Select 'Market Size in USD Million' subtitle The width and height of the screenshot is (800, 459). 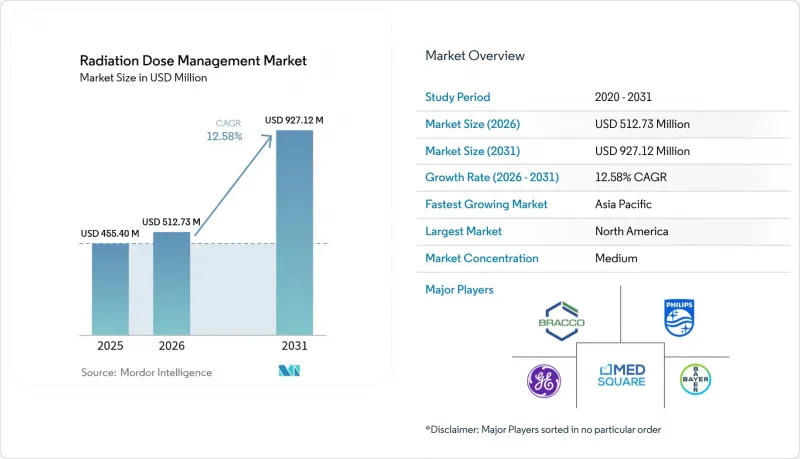(x=143, y=78)
